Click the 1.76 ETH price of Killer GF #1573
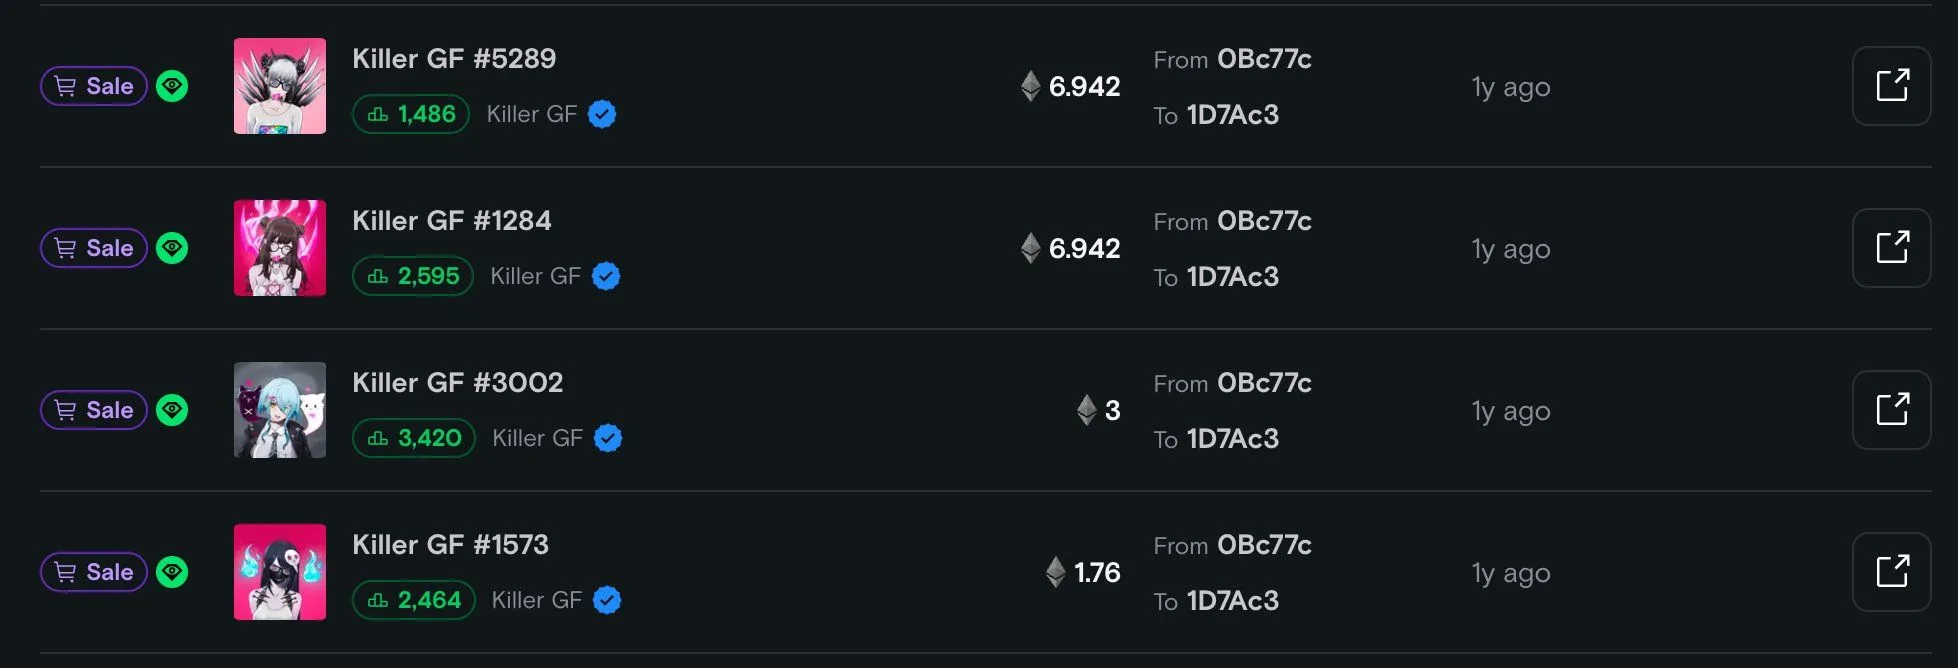 click(x=1095, y=573)
